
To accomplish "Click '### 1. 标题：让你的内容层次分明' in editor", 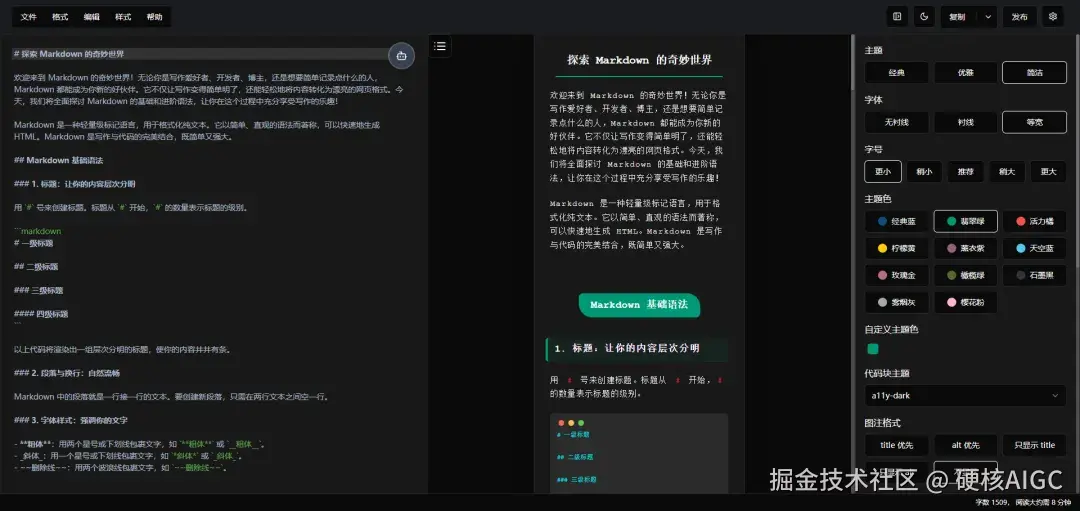I will (x=74, y=184).
